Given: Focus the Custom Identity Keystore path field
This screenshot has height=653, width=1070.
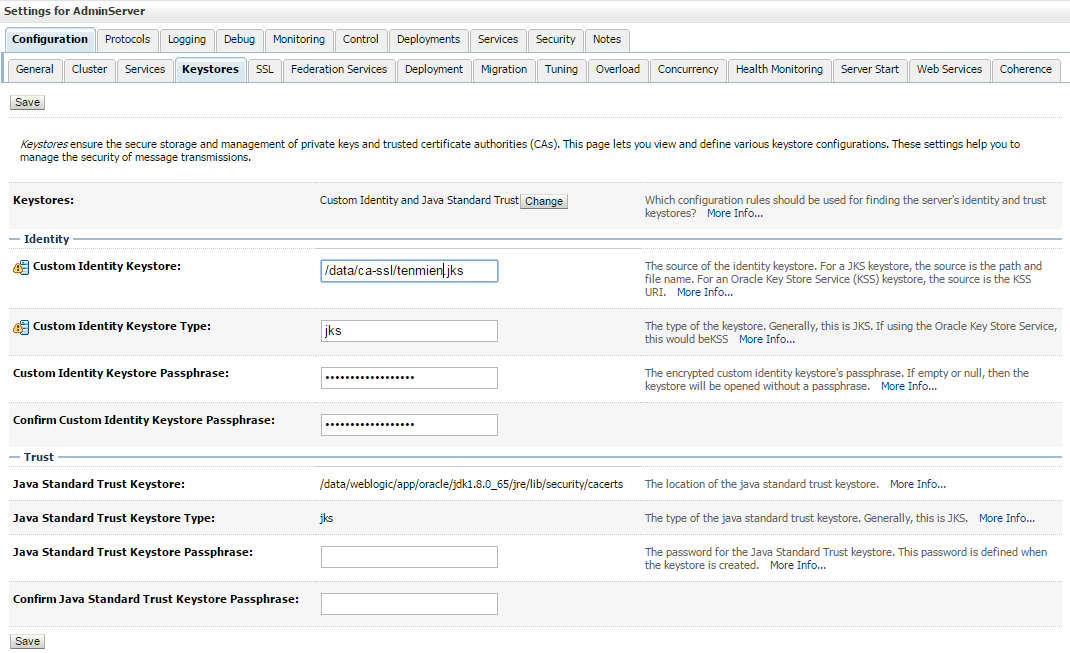Looking at the screenshot, I should tap(409, 271).
